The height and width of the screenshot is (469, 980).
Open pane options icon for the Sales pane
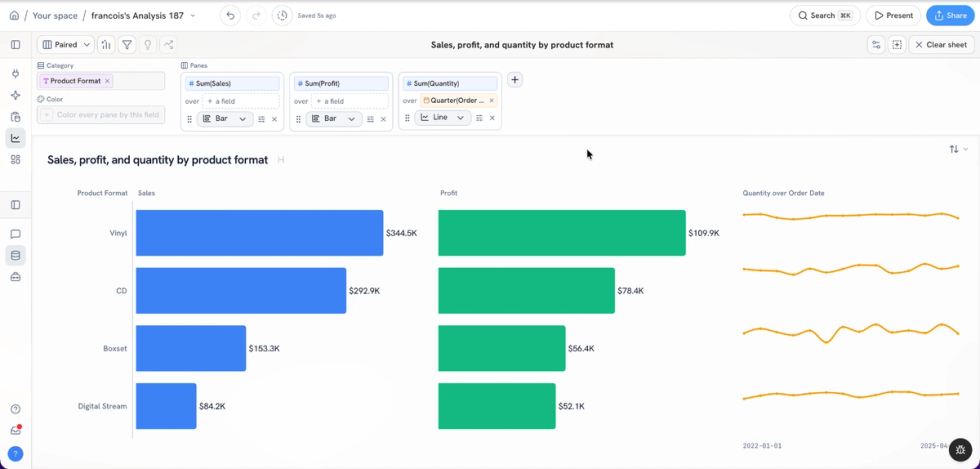[262, 119]
